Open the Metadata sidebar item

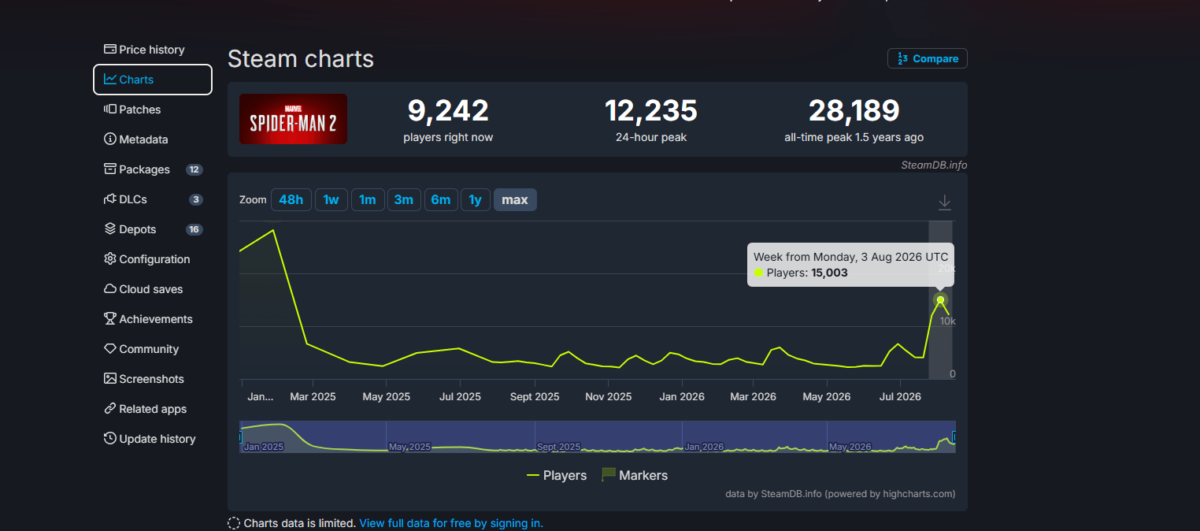(x=152, y=139)
